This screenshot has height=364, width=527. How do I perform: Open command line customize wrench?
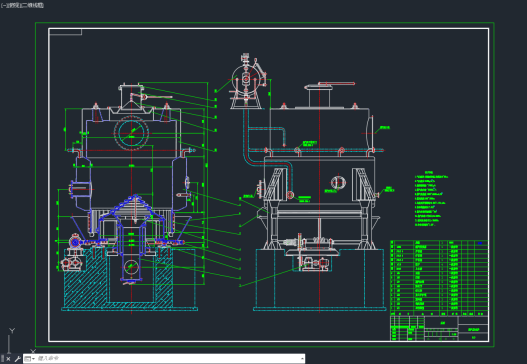click(17, 359)
